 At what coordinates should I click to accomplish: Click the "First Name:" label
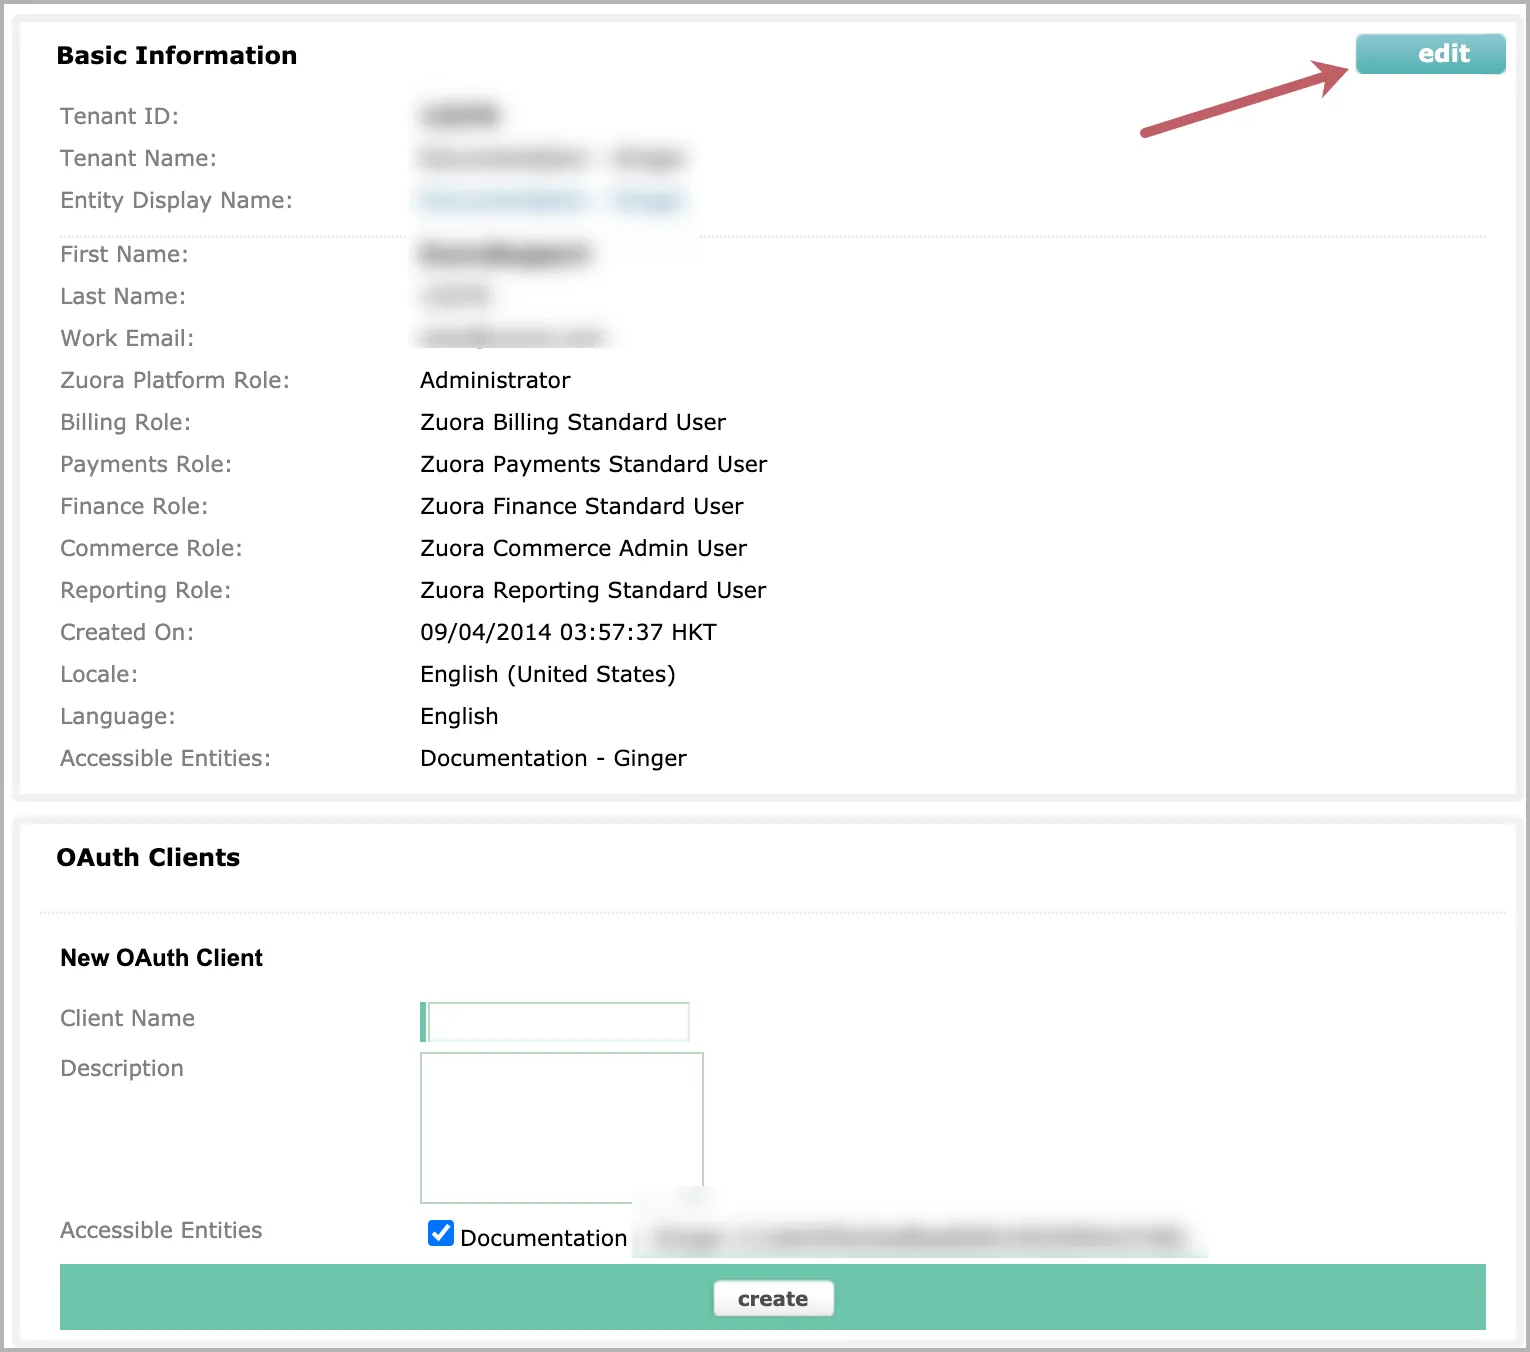(x=124, y=254)
